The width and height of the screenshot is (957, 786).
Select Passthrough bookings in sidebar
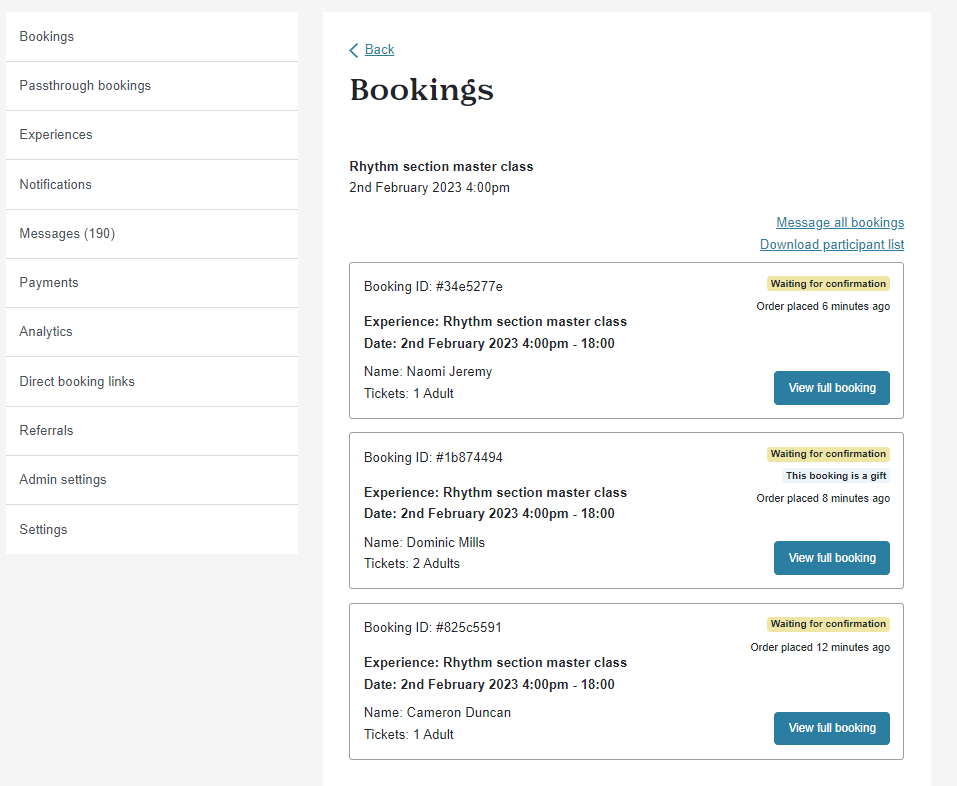point(152,86)
